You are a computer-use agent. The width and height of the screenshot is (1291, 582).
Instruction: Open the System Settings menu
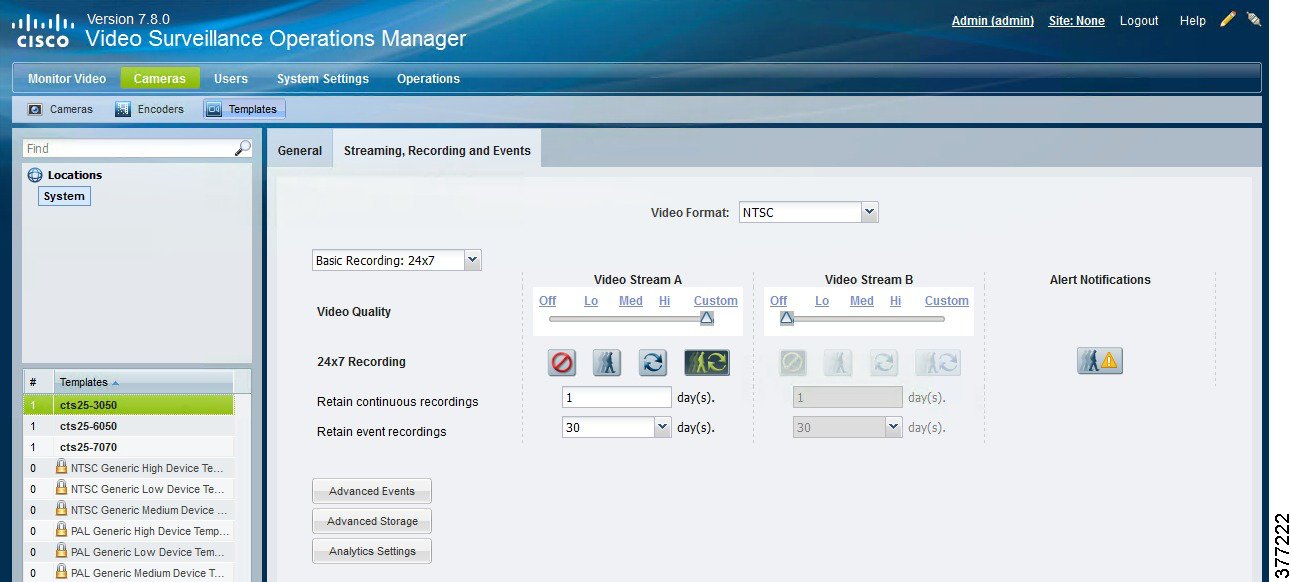(322, 79)
